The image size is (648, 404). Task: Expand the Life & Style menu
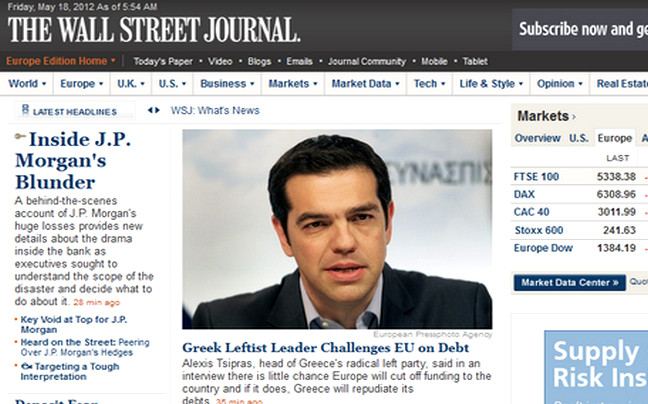(x=491, y=84)
